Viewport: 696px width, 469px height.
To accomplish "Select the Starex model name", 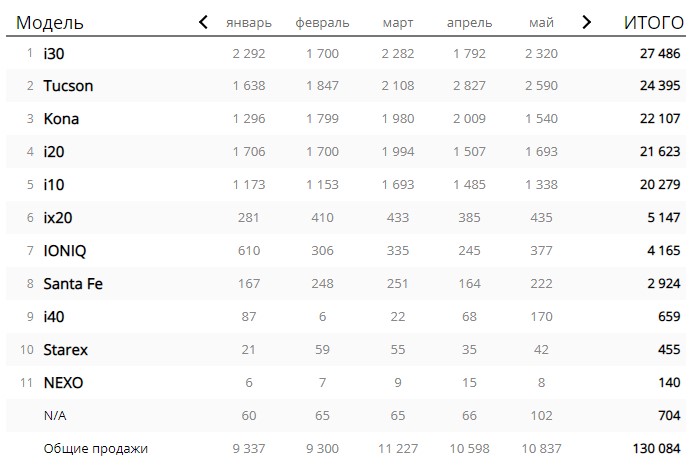I will 65,350.
